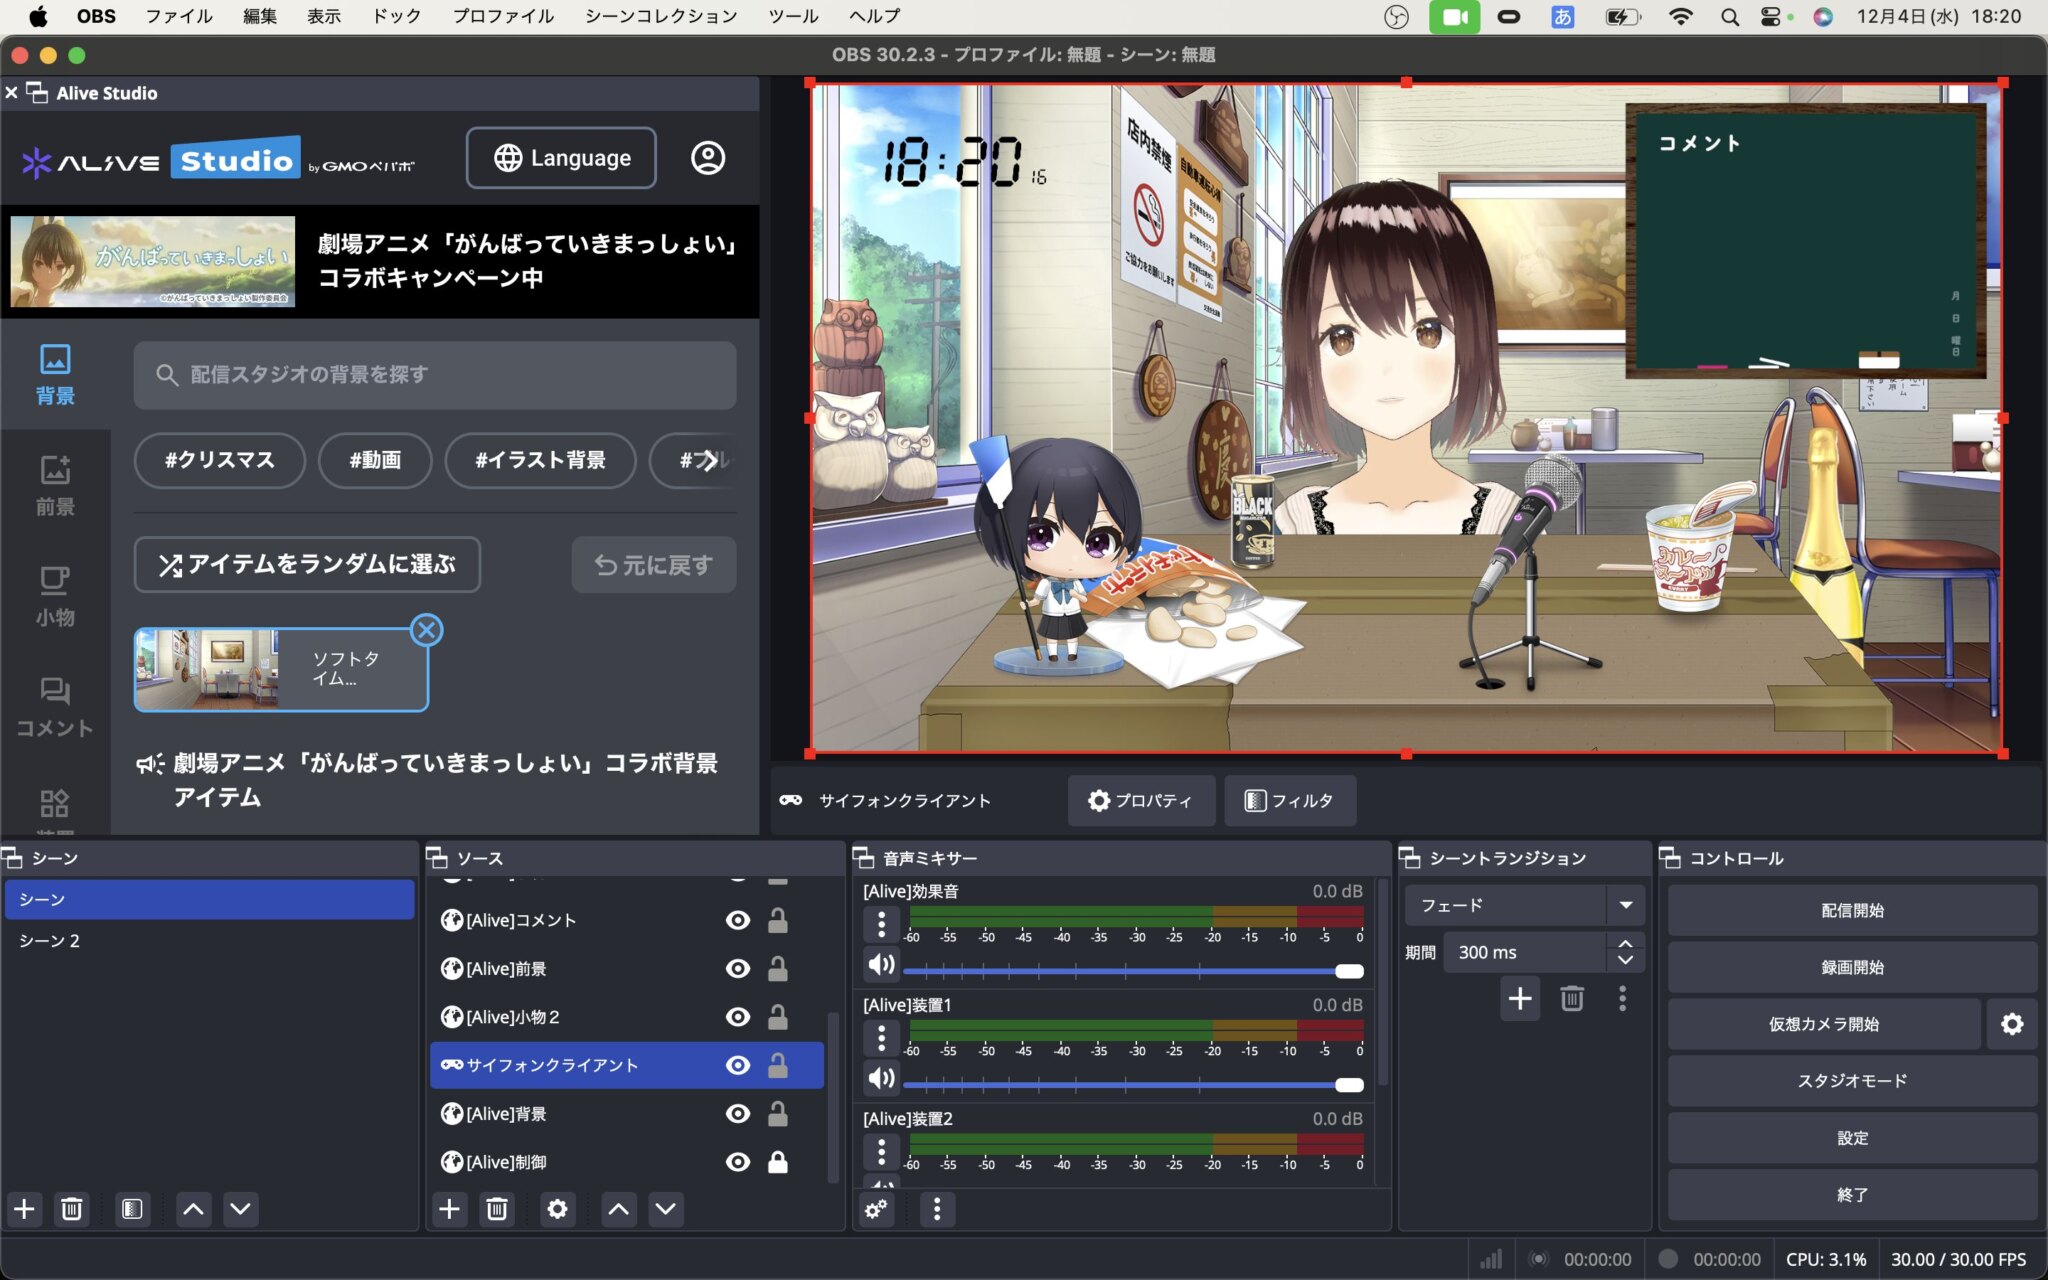
Task: Mute the [Alive]効果音 speaker icon
Action: 881,964
